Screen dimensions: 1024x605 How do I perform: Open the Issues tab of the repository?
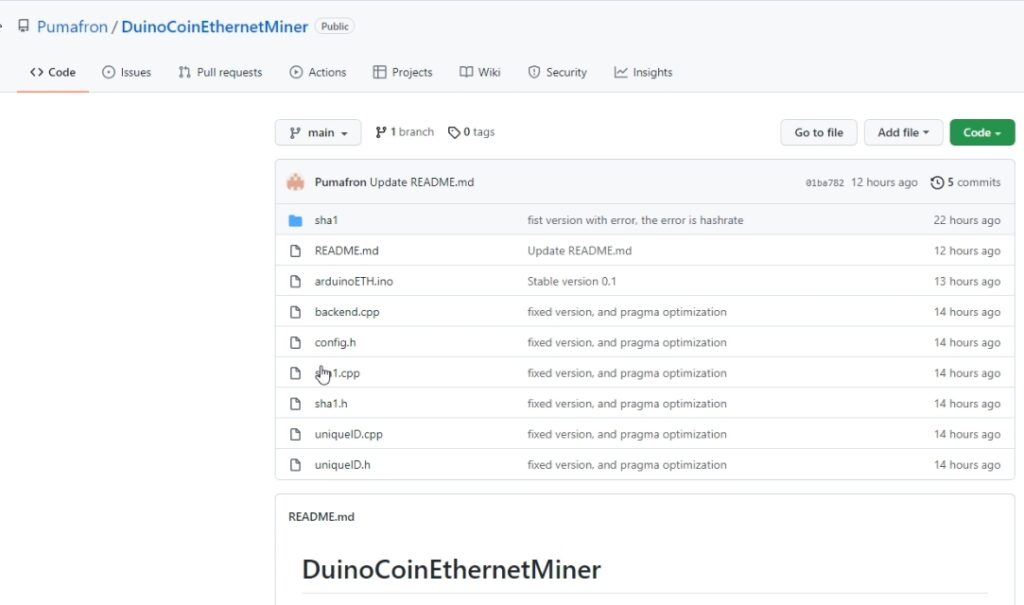(126, 72)
